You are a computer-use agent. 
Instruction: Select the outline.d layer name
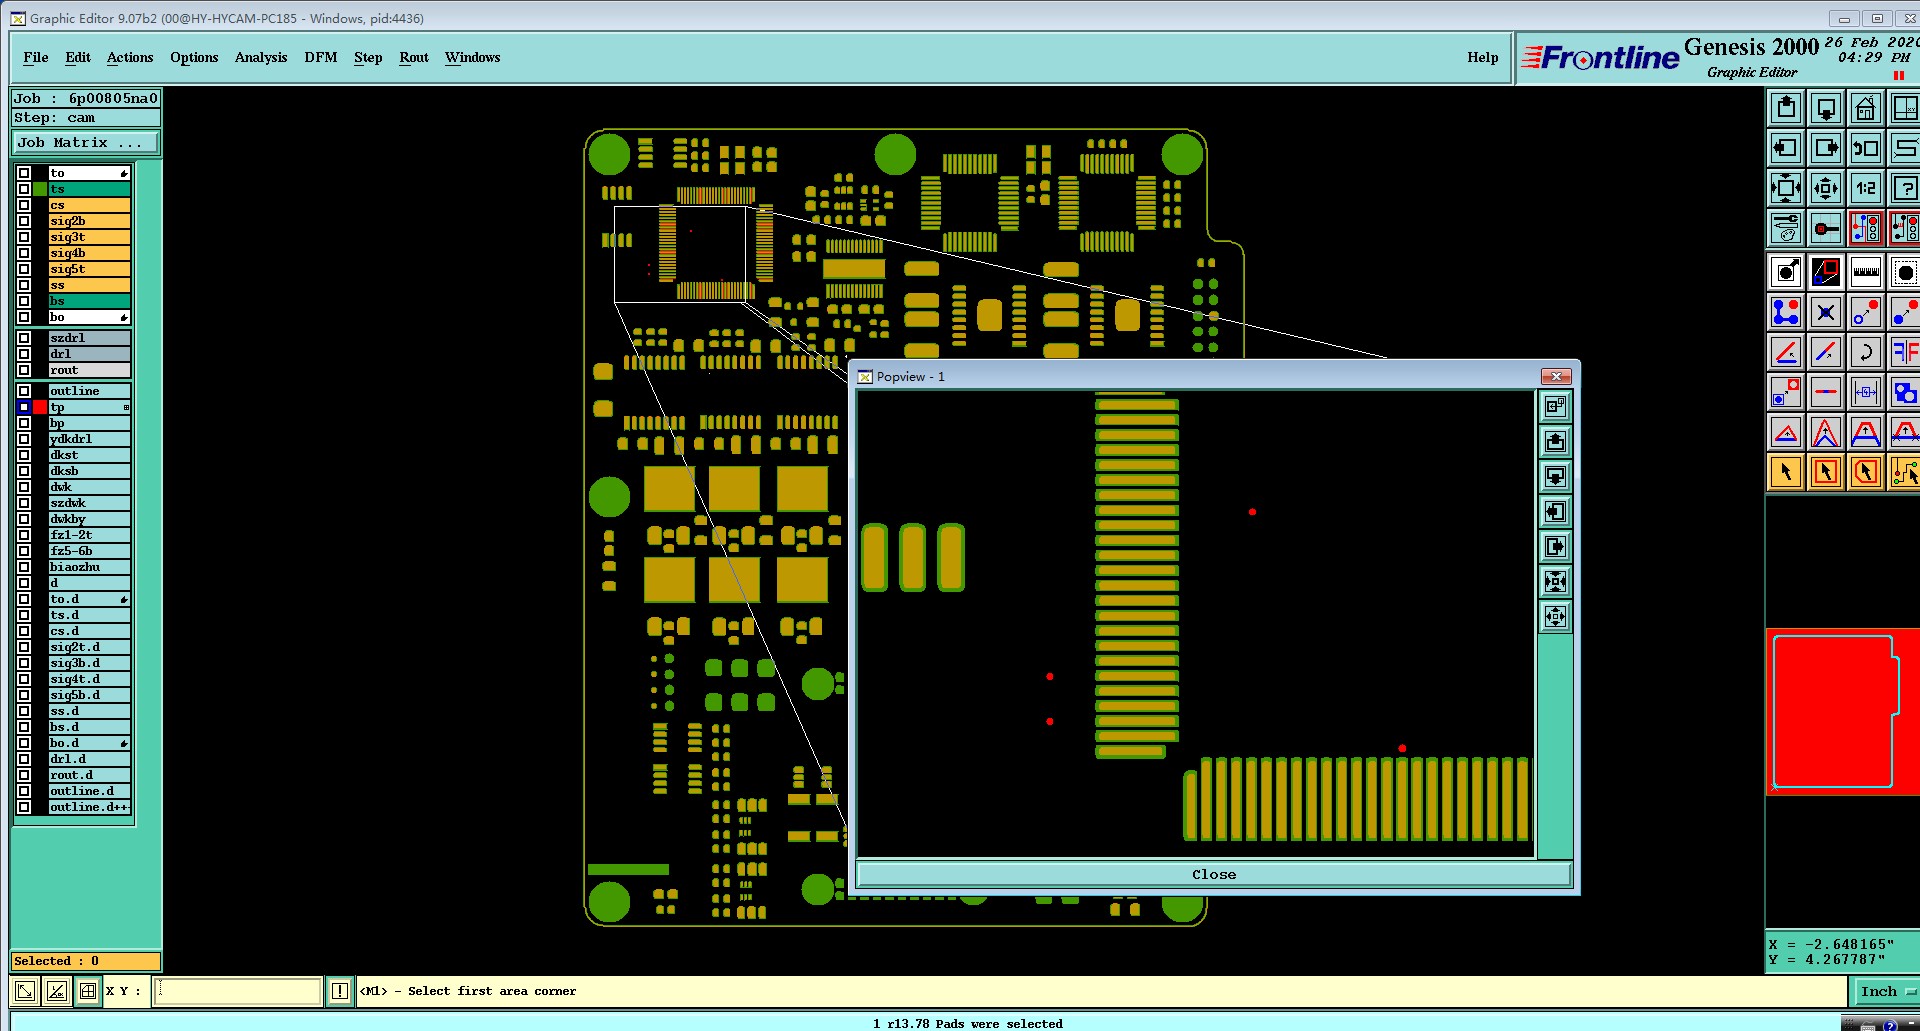coord(90,791)
